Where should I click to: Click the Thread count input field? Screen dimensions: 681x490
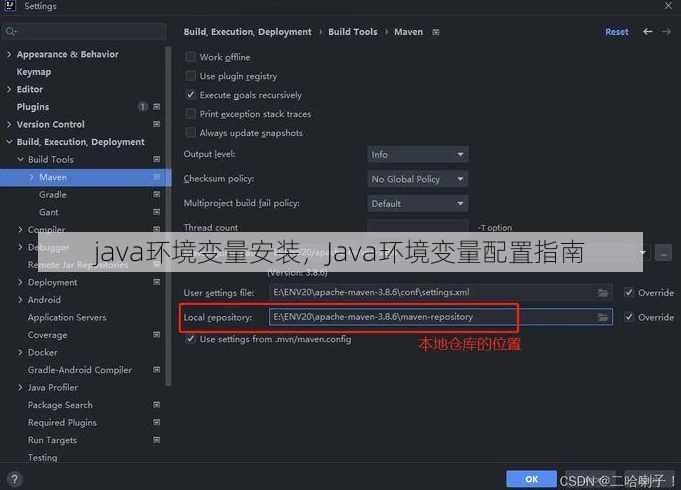point(418,227)
